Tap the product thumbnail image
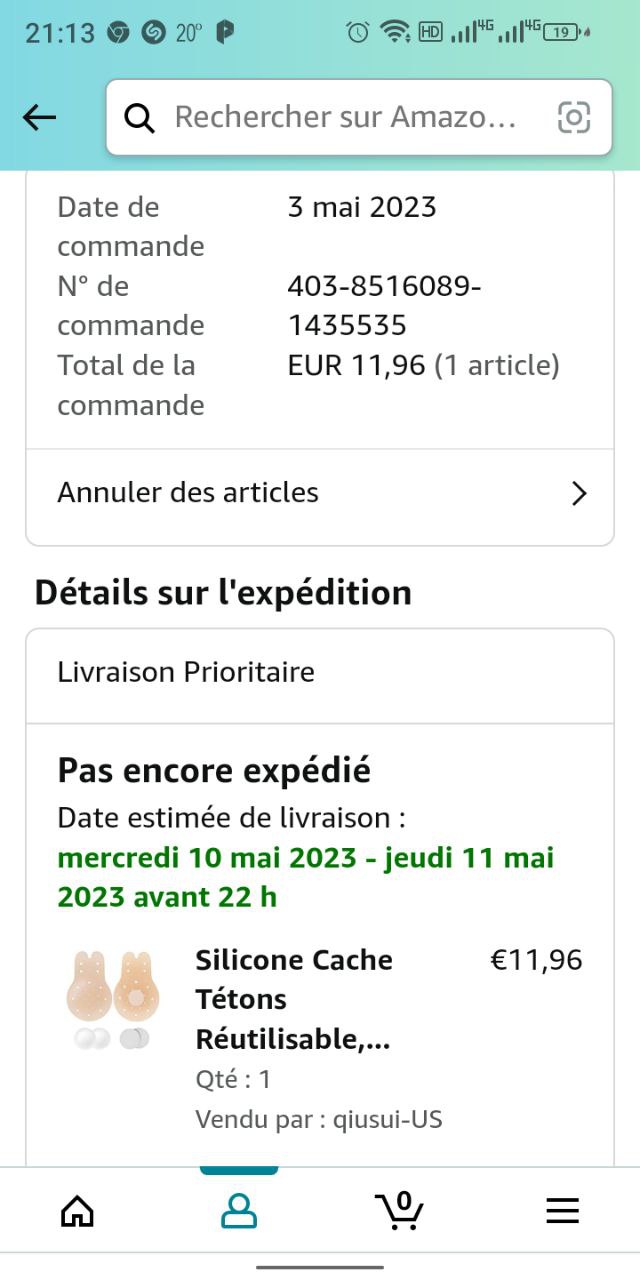 coord(112,999)
